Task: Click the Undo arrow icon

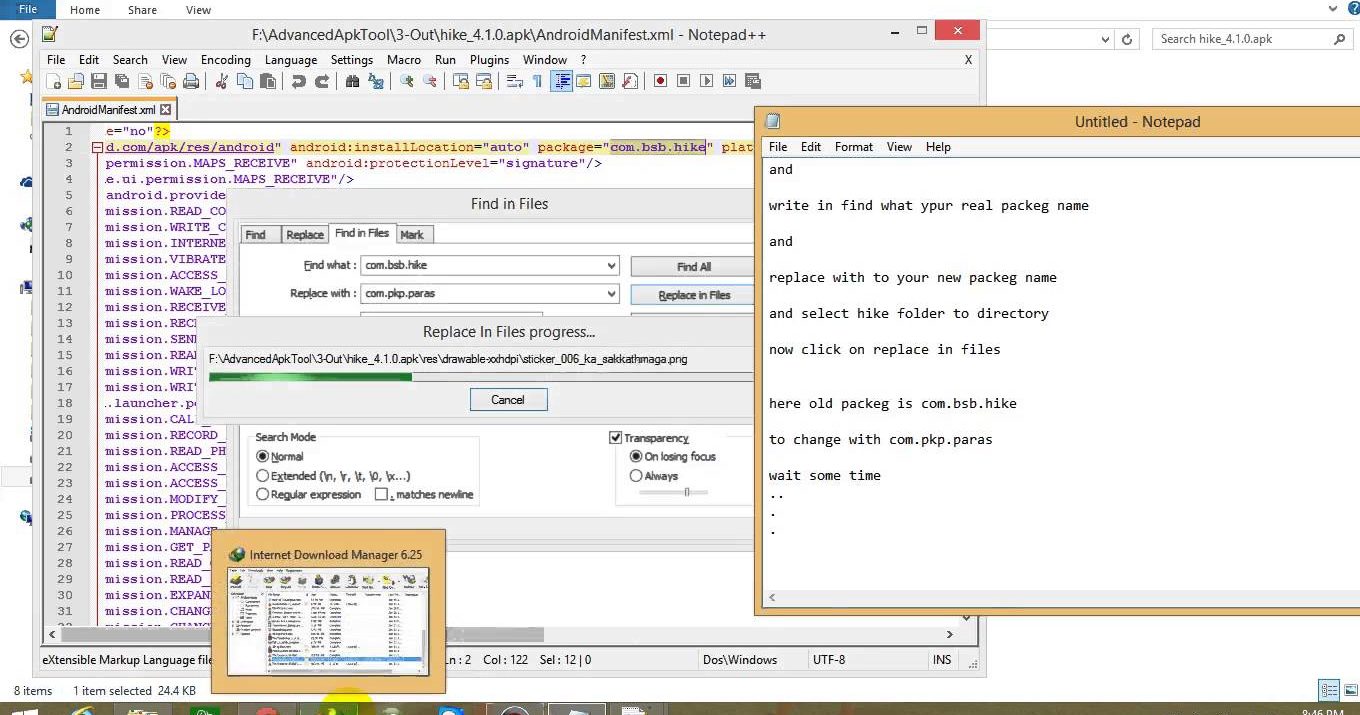Action: pos(298,81)
